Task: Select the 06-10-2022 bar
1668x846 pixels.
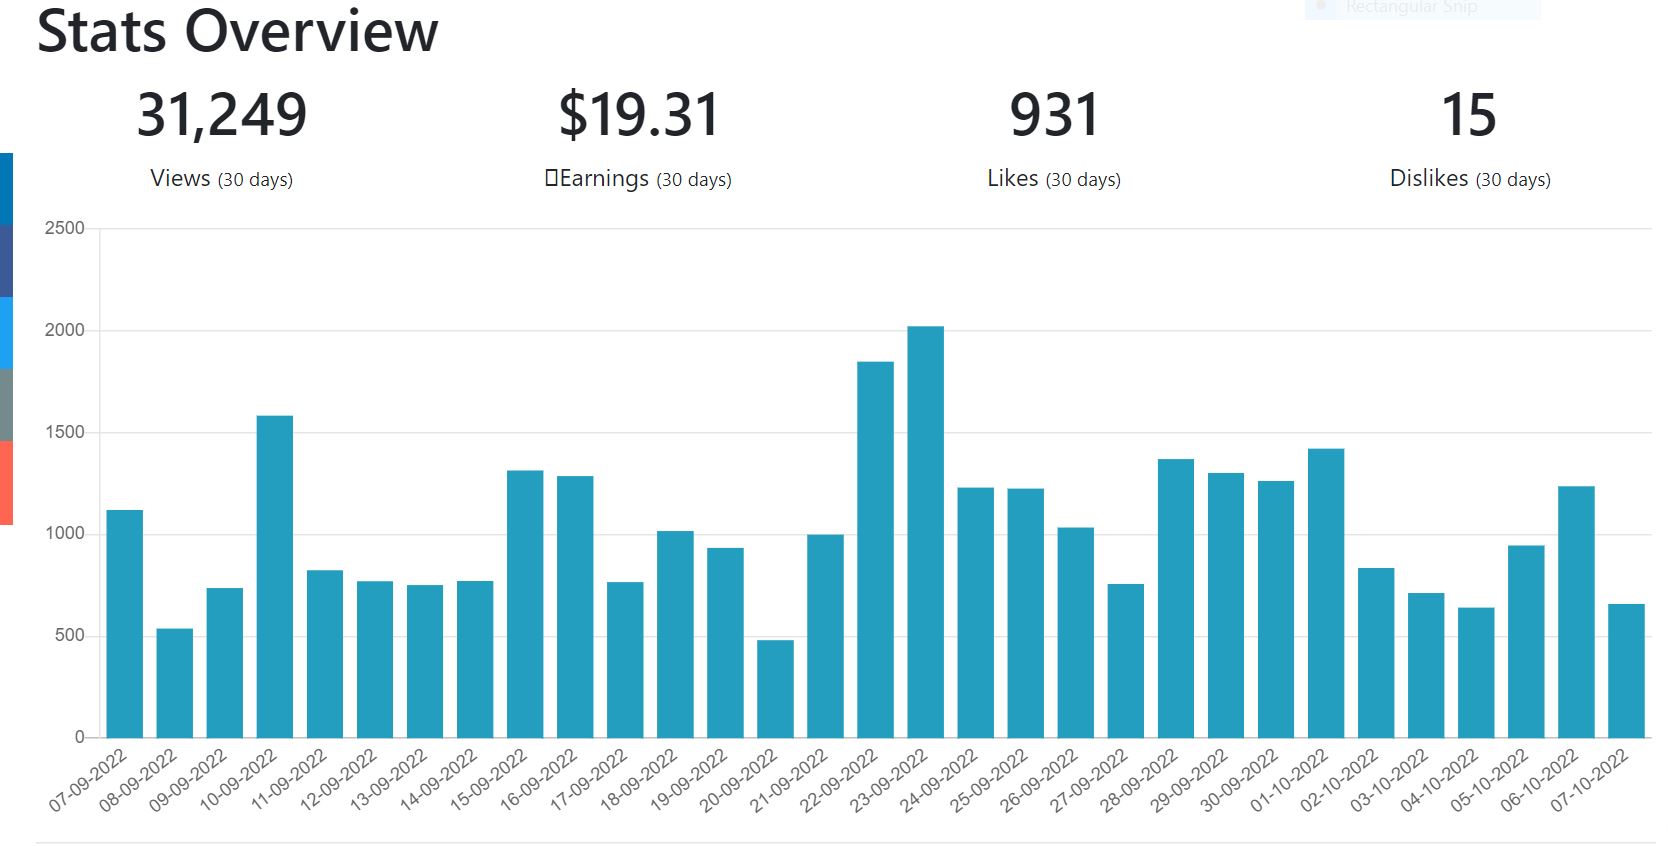Action: click(1576, 612)
